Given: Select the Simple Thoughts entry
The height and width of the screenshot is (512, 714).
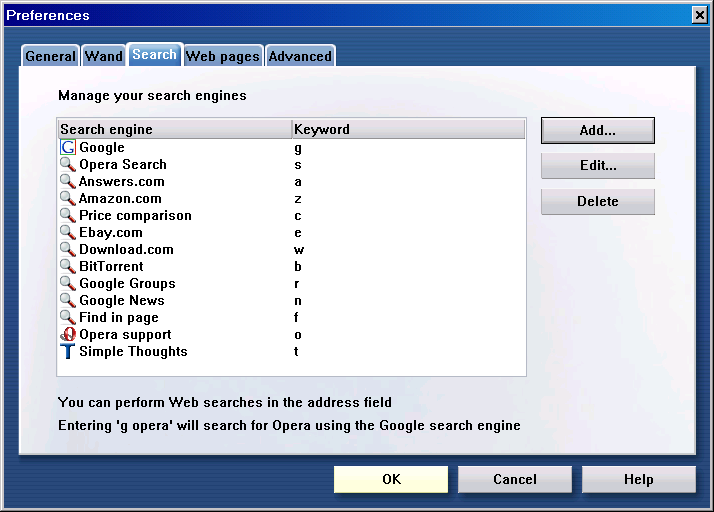Looking at the screenshot, I should (x=133, y=351).
